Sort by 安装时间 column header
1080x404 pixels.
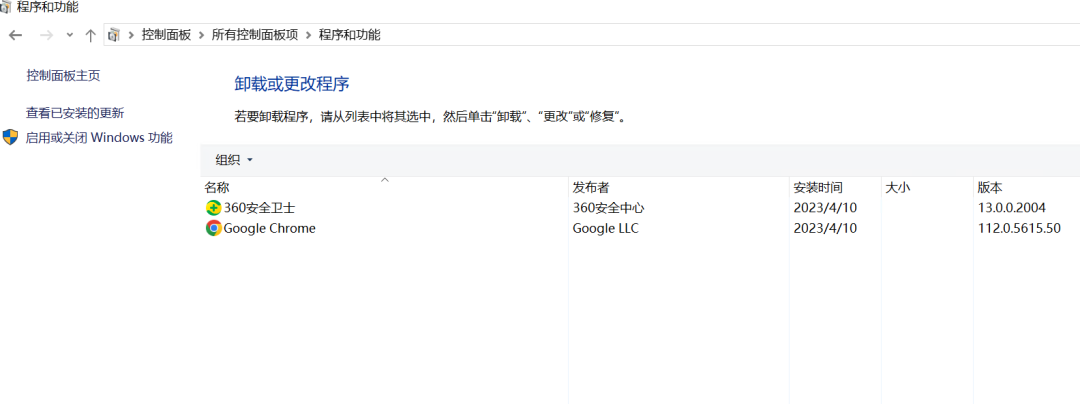tap(818, 187)
